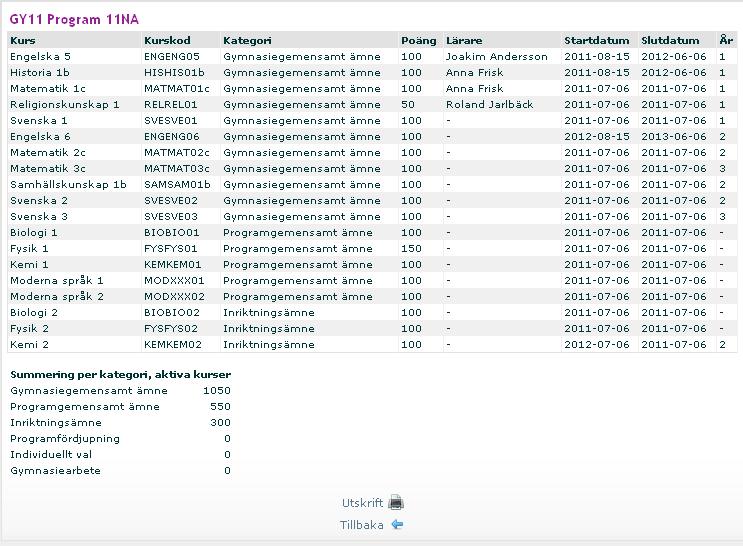This screenshot has width=743, height=546.
Task: Click the GY11 Program 11NA heading
Action: pos(74,19)
